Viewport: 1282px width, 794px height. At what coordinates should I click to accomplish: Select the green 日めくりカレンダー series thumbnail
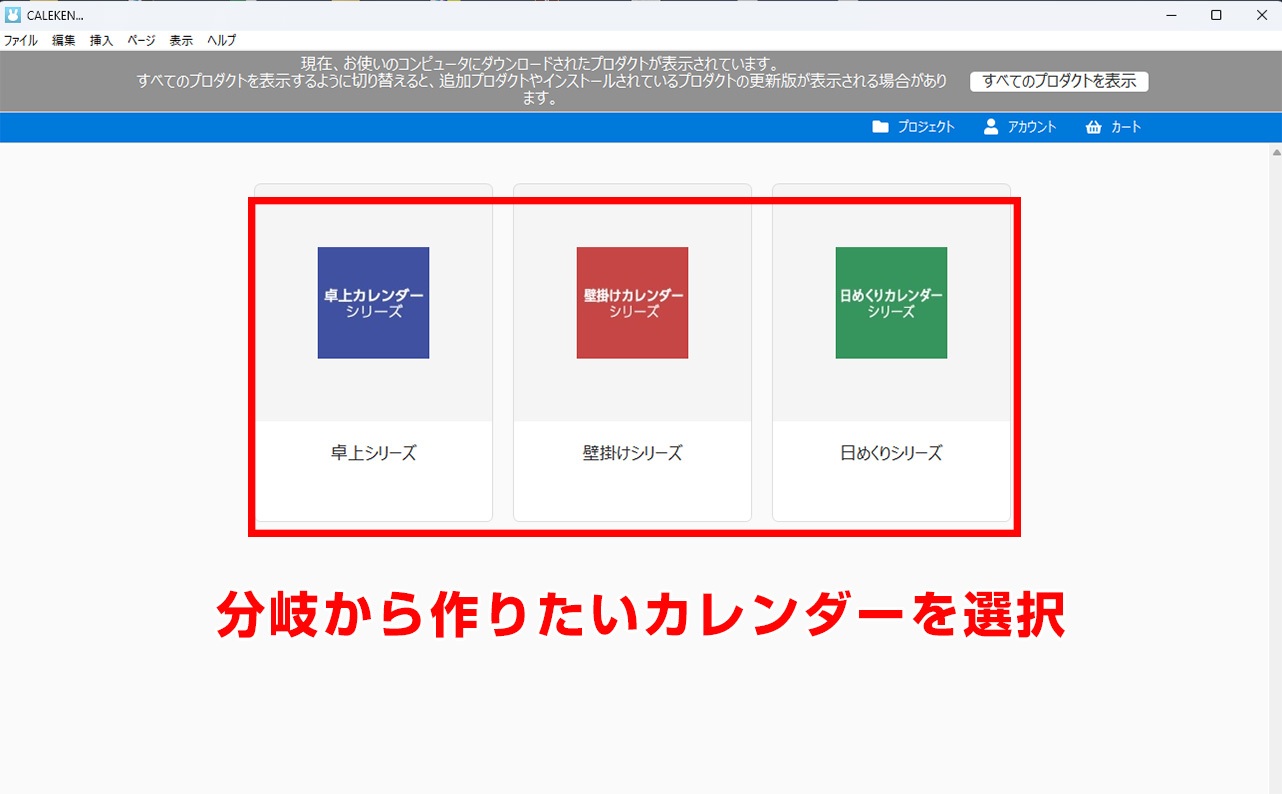(x=891, y=303)
